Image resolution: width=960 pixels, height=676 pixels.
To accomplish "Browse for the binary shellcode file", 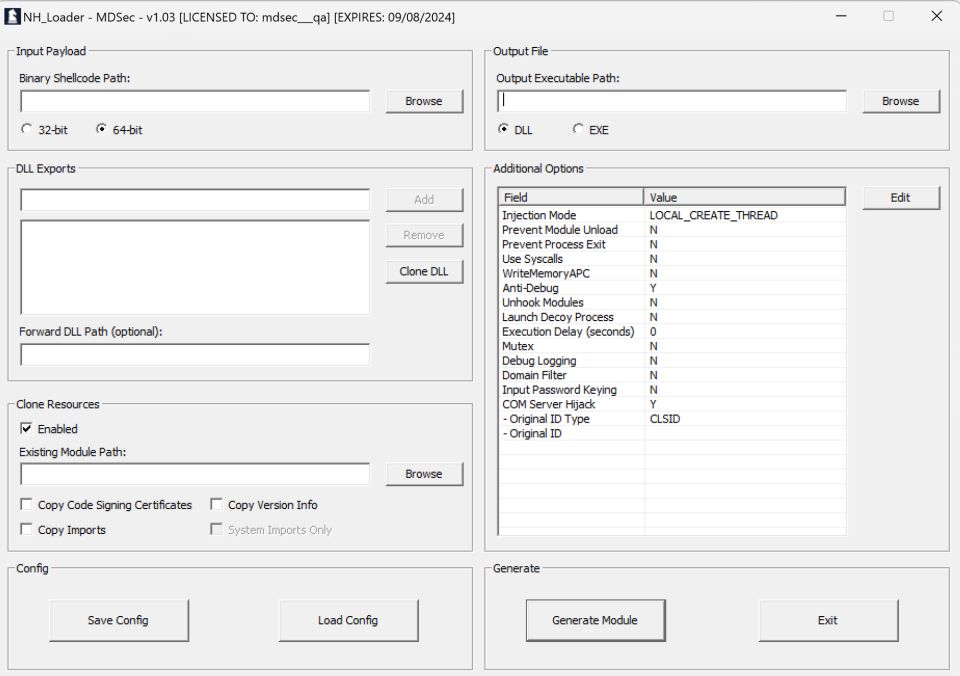I will tap(424, 101).
